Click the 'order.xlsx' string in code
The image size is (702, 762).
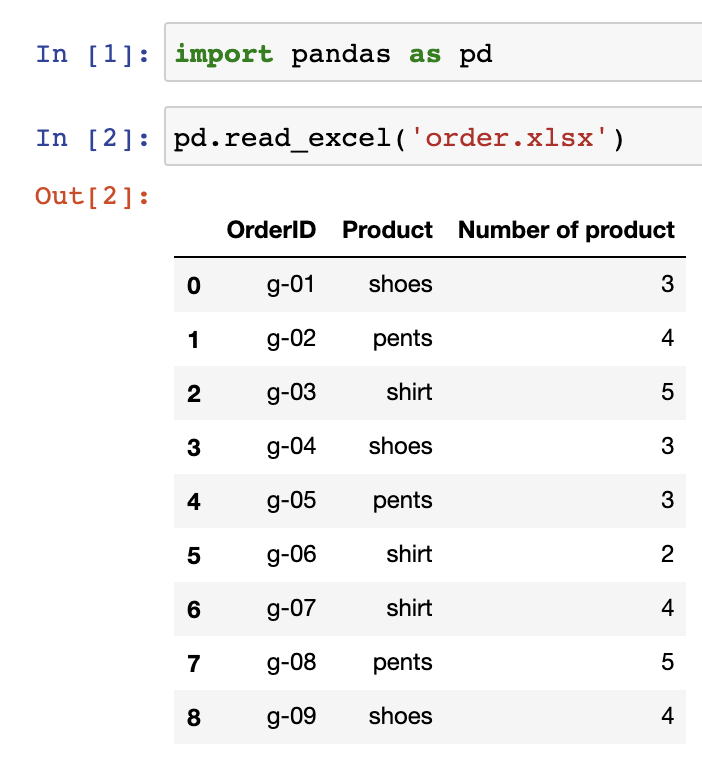click(x=510, y=138)
